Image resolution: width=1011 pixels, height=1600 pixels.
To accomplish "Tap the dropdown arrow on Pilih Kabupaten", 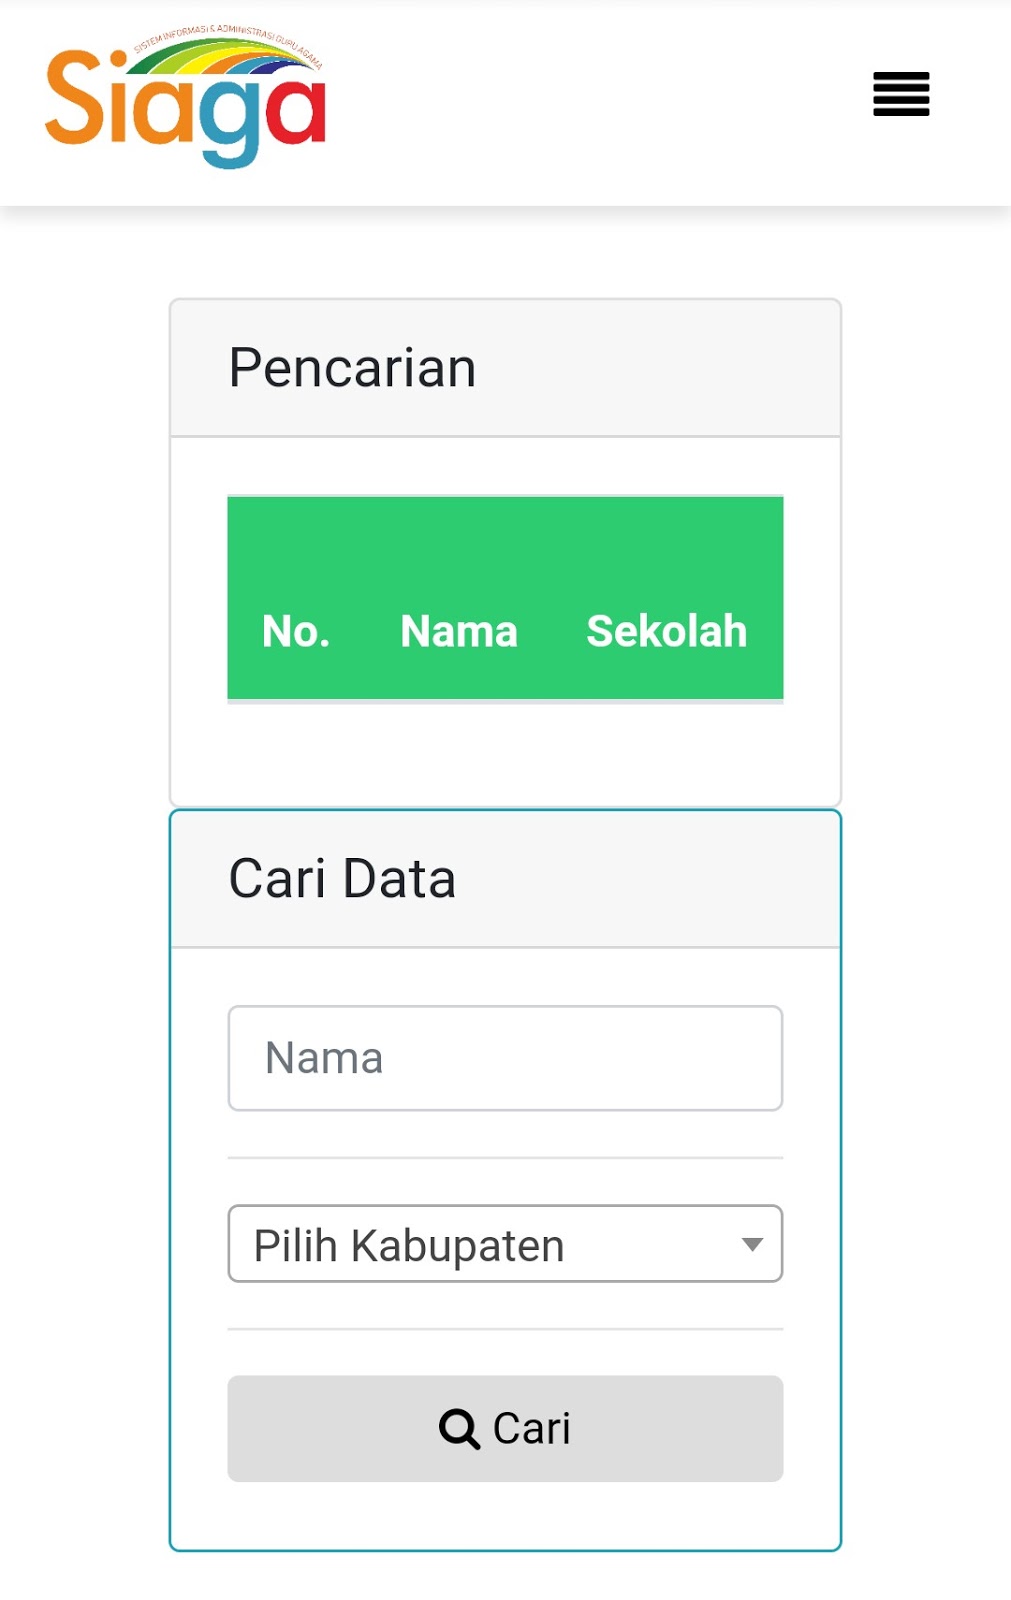I will (752, 1244).
